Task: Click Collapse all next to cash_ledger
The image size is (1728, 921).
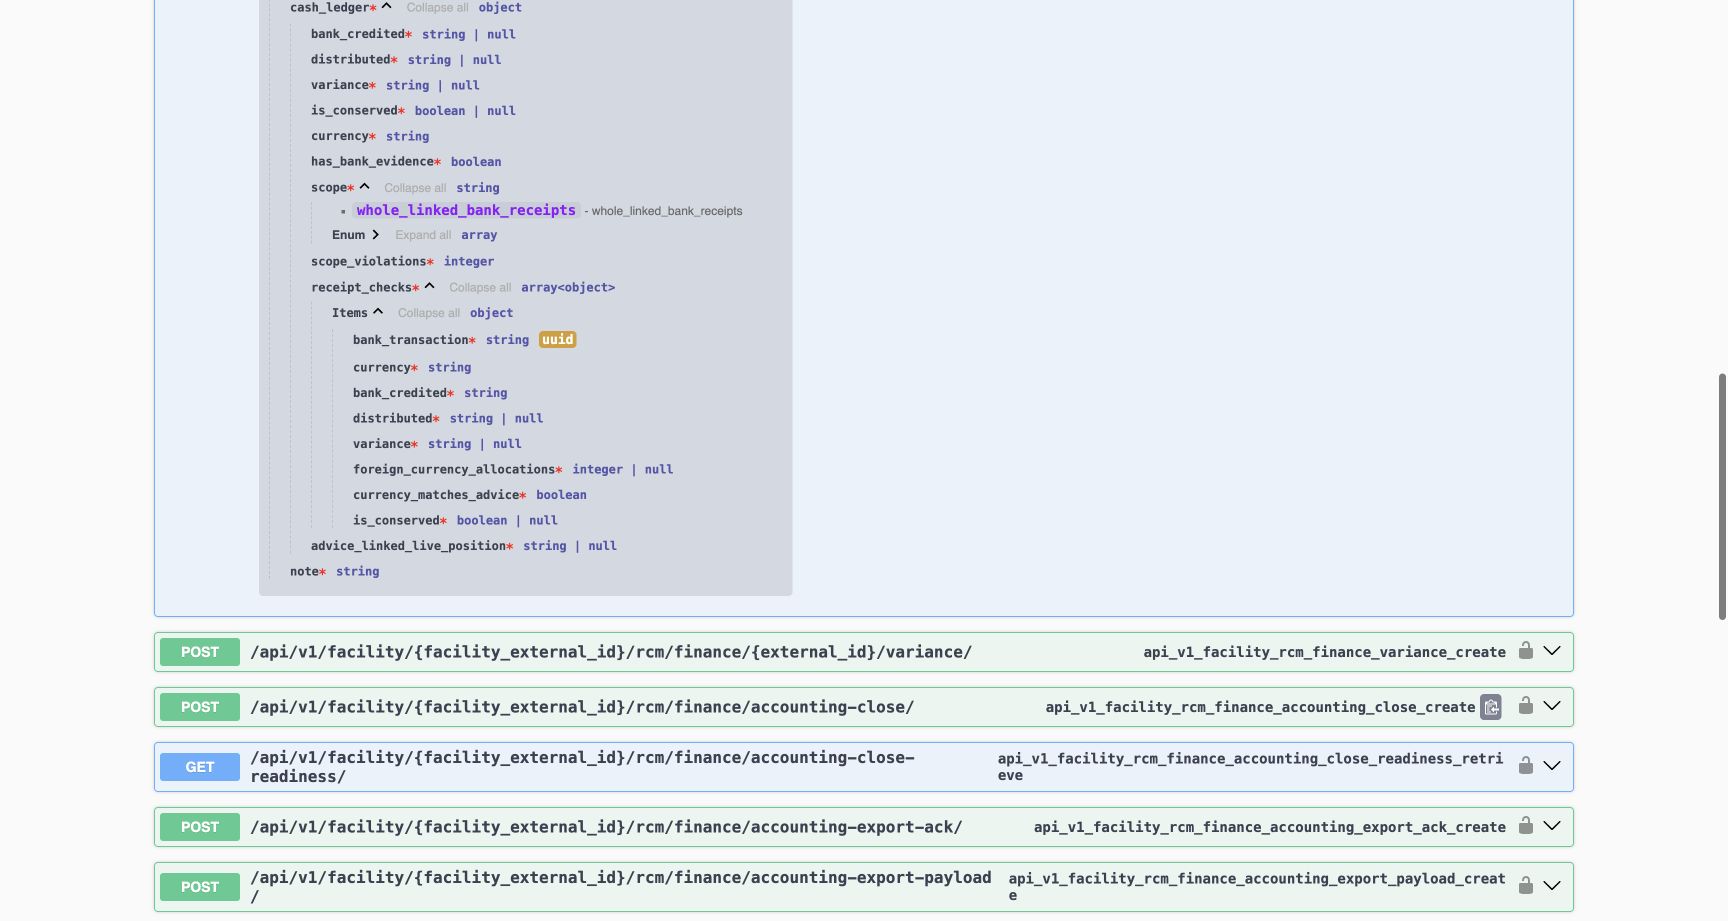Action: click(437, 8)
